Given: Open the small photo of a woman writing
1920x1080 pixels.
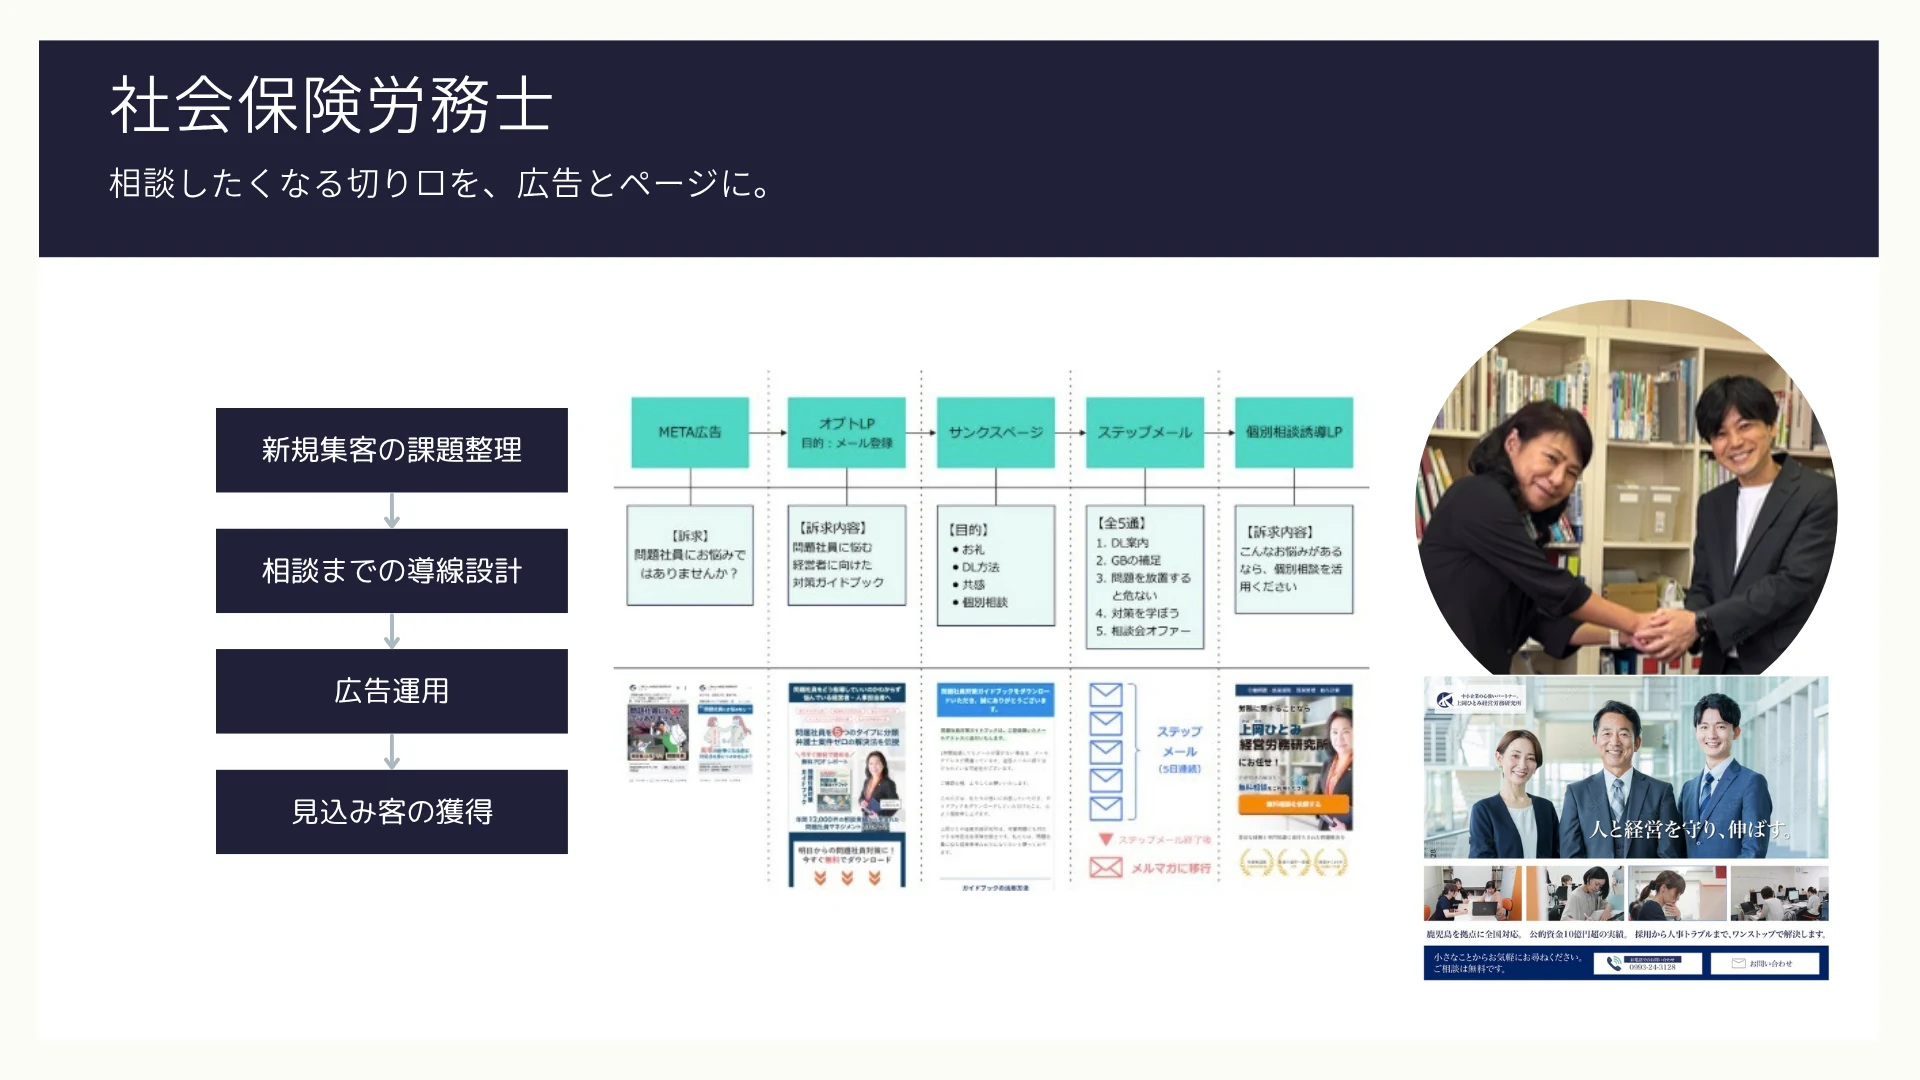Looking at the screenshot, I should 1575,893.
